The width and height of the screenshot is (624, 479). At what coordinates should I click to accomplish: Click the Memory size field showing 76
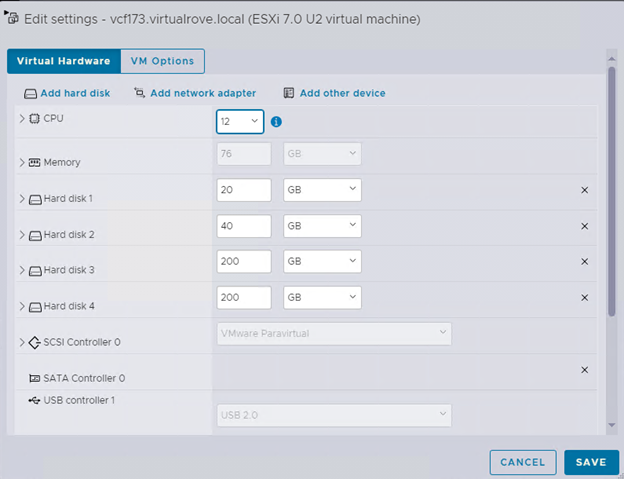[x=244, y=154]
